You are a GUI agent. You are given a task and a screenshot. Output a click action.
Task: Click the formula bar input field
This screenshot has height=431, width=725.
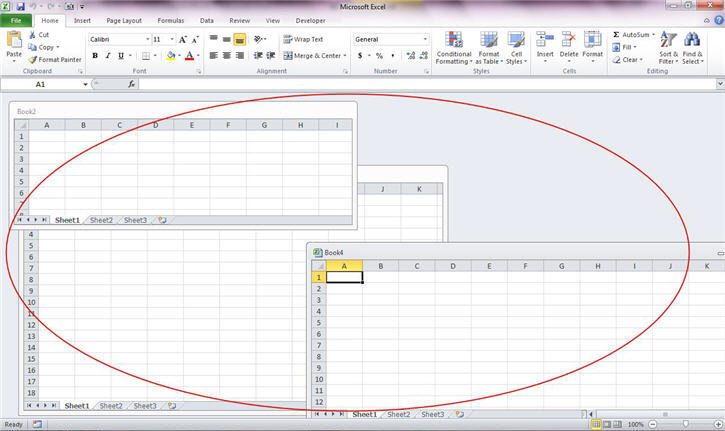coord(427,84)
